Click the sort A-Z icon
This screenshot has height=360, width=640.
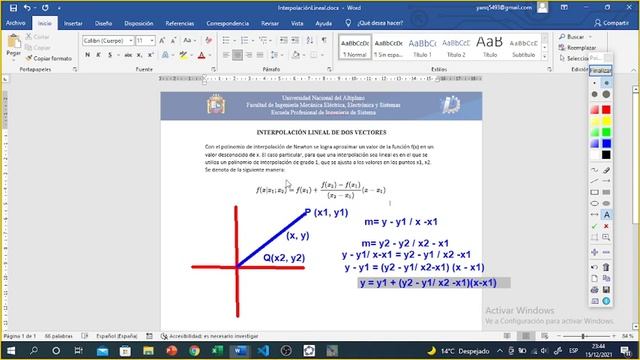[x=310, y=40]
